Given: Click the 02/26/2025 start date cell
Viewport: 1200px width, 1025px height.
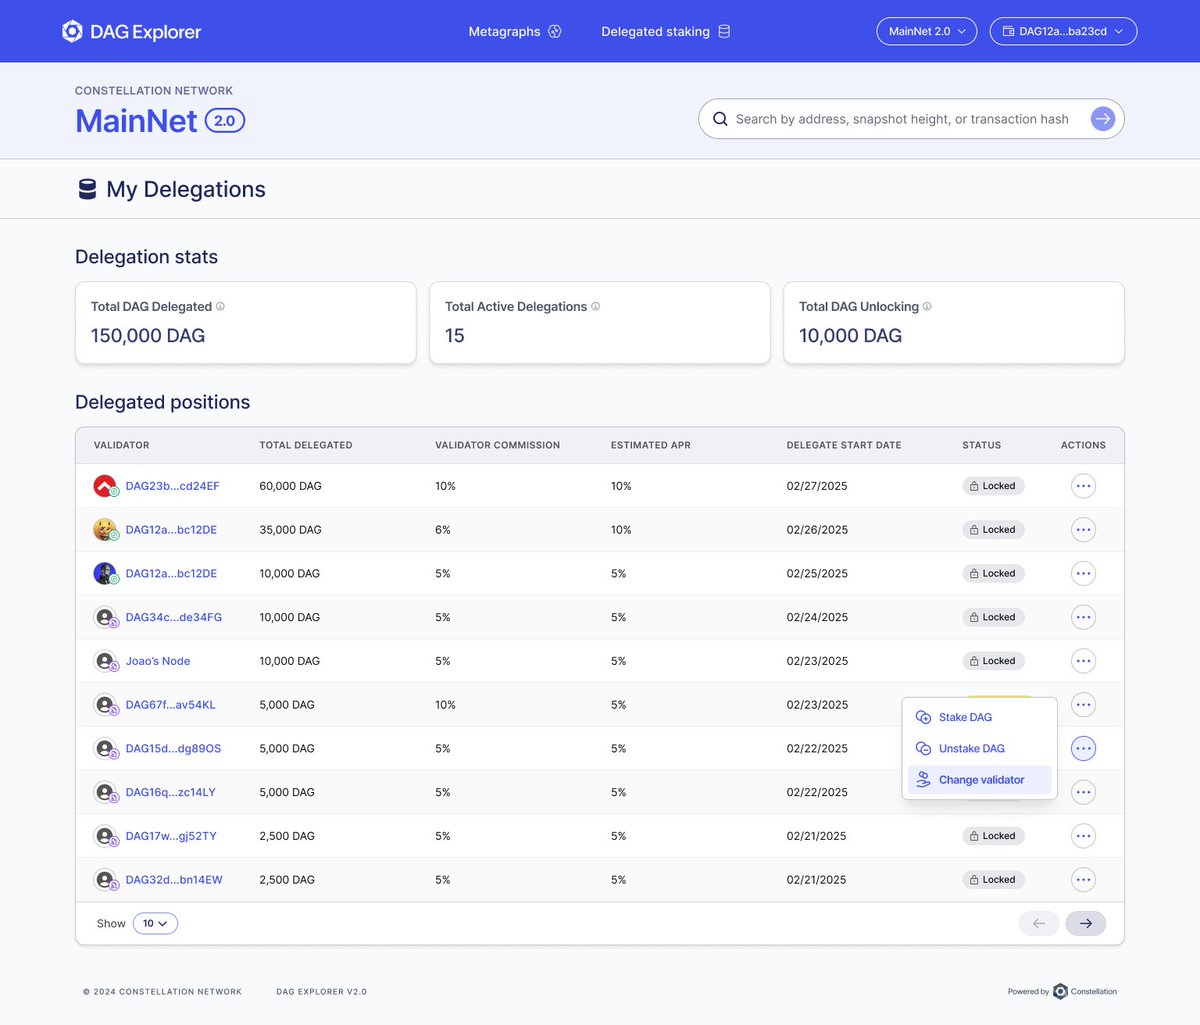Looking at the screenshot, I should pos(817,530).
